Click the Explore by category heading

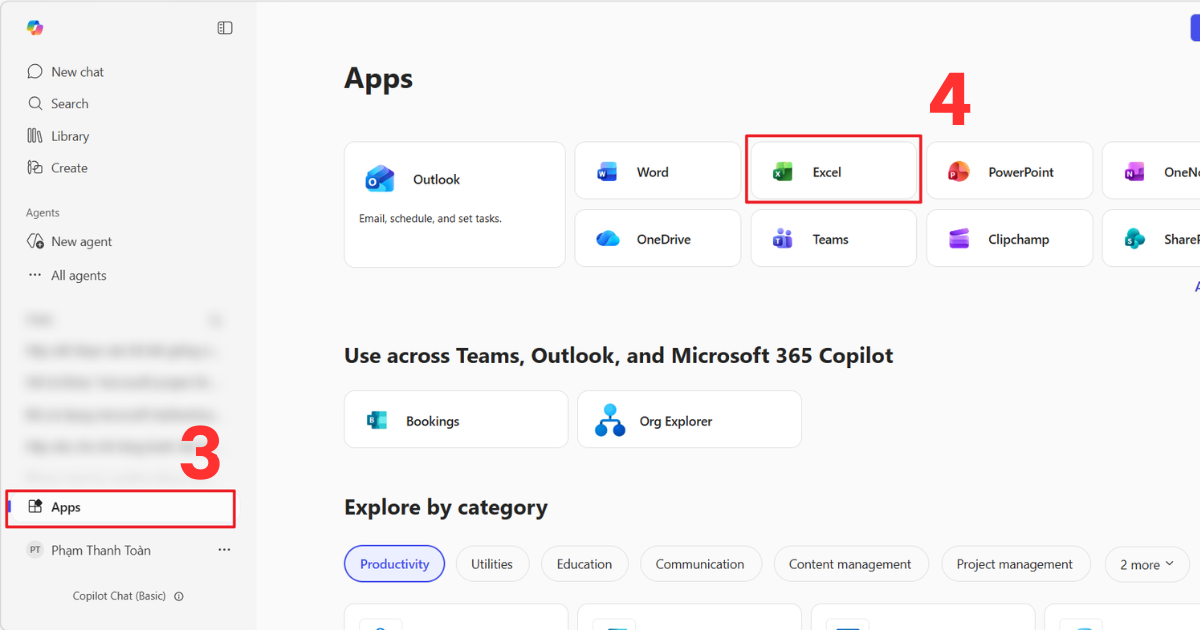click(446, 507)
